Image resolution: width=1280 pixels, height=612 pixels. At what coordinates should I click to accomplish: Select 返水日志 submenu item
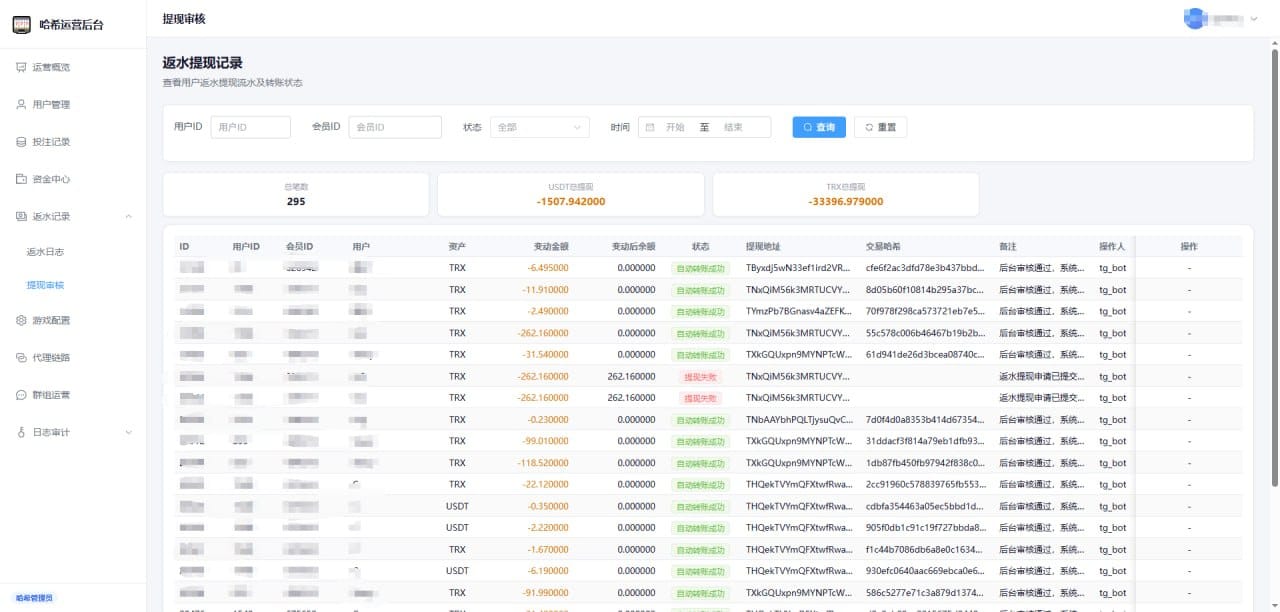click(x=45, y=252)
